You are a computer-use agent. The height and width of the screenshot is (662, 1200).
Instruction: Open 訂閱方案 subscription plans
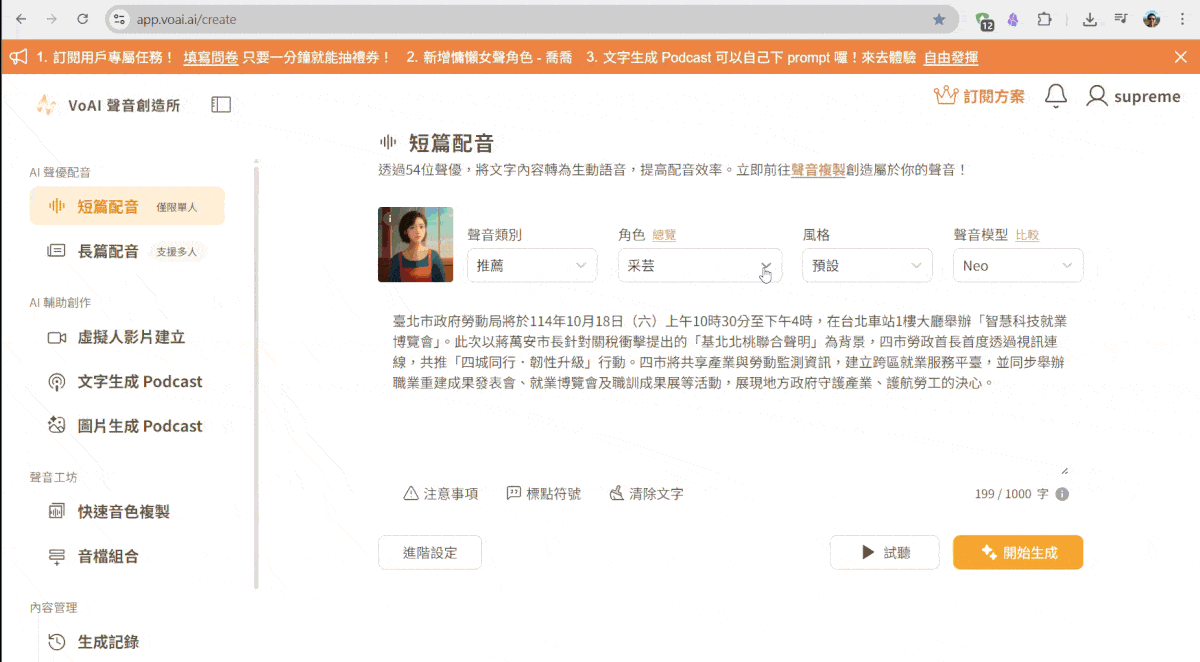point(979,96)
